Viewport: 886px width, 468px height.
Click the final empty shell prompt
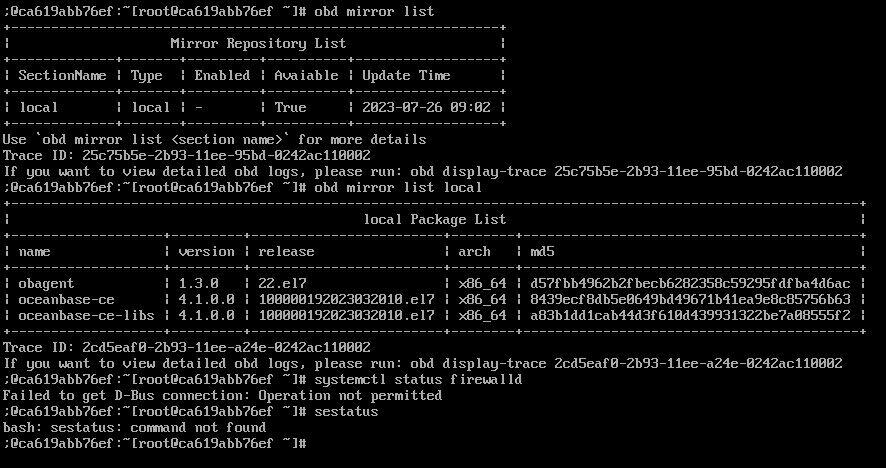tap(154, 444)
